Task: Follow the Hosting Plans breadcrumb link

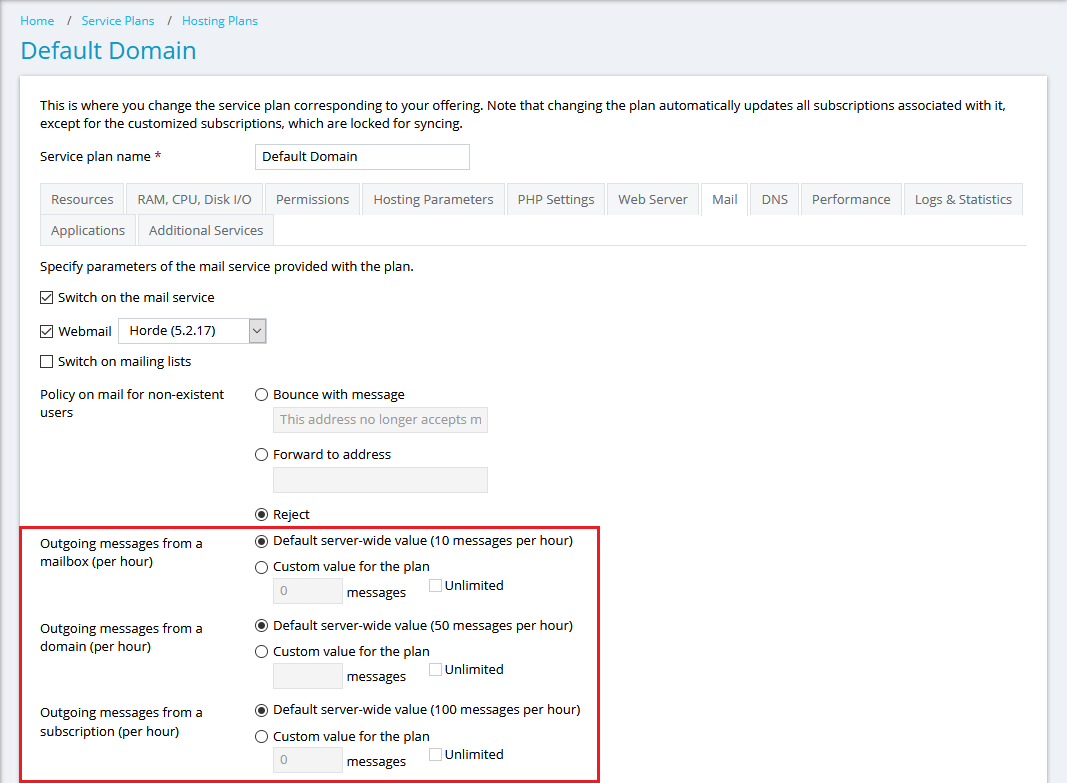Action: 219,21
